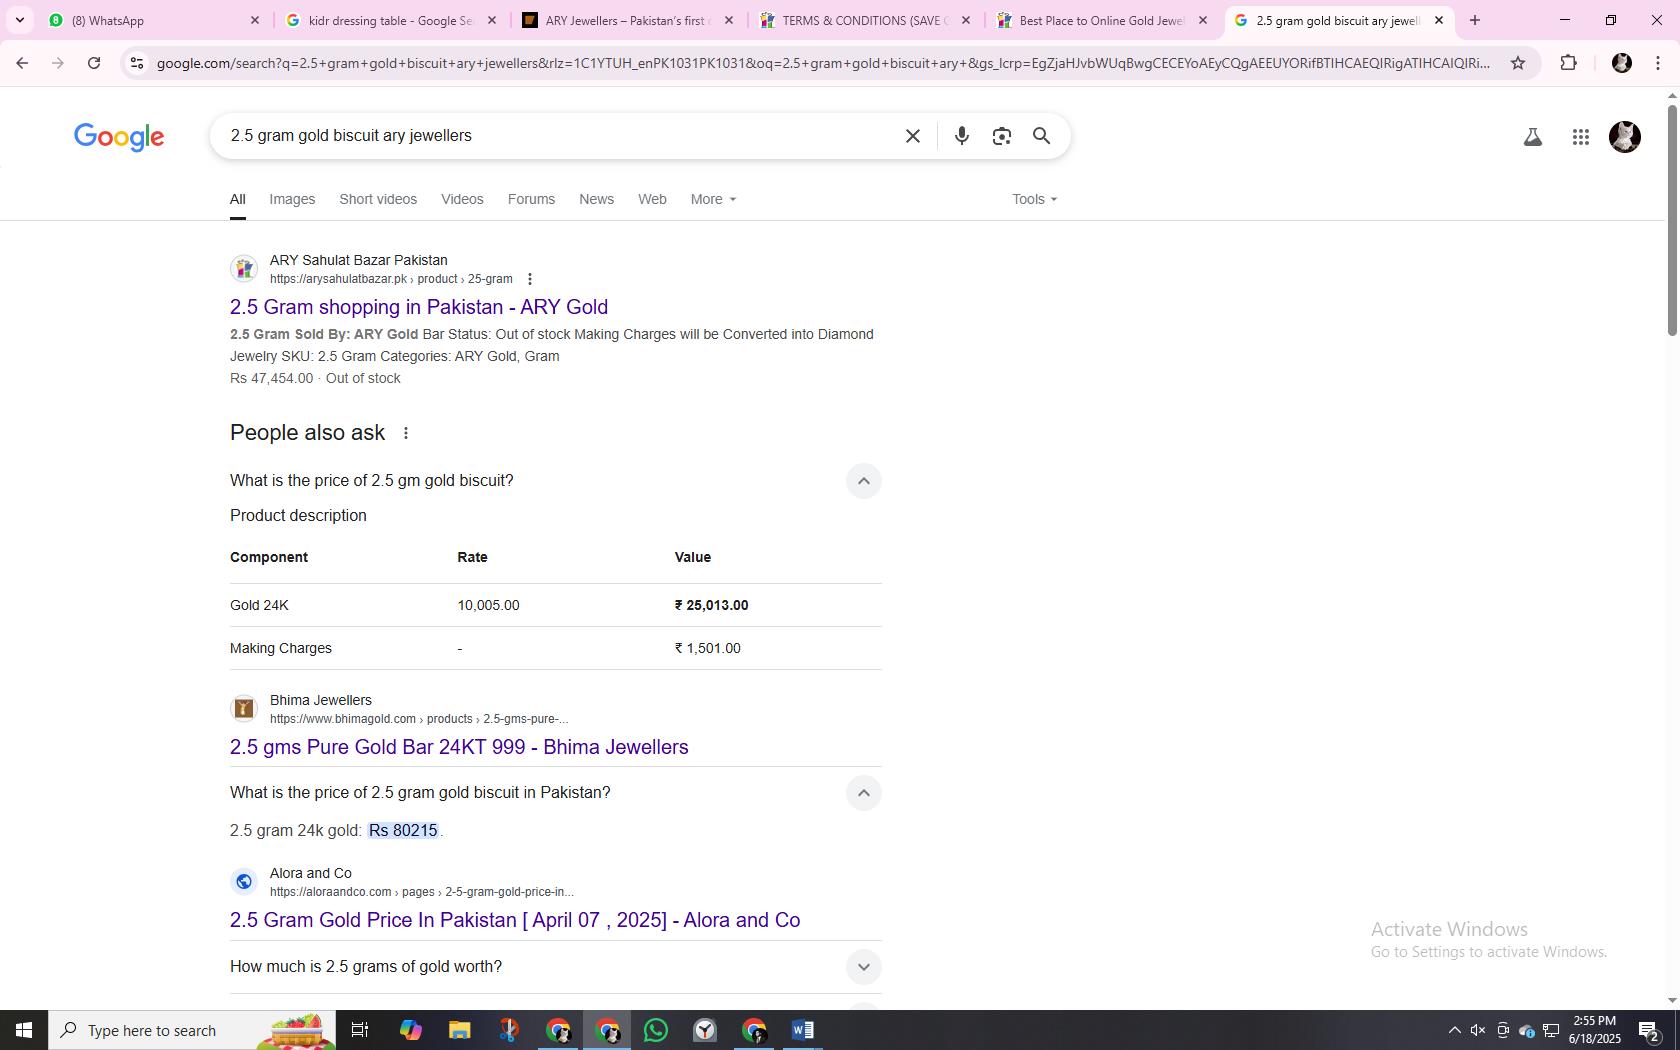This screenshot has width=1680, height=1050.
Task: Switch to Web results
Action: [652, 199]
